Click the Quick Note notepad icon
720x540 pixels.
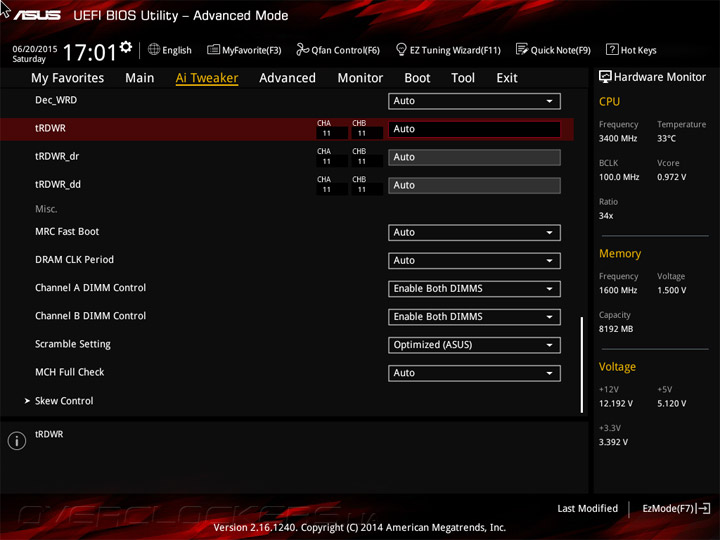(522, 49)
